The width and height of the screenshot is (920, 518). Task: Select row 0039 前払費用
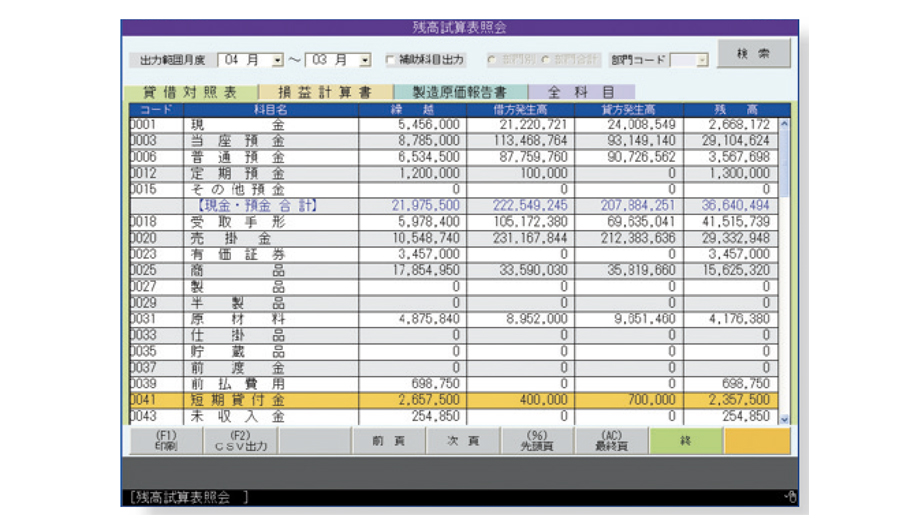point(454,384)
